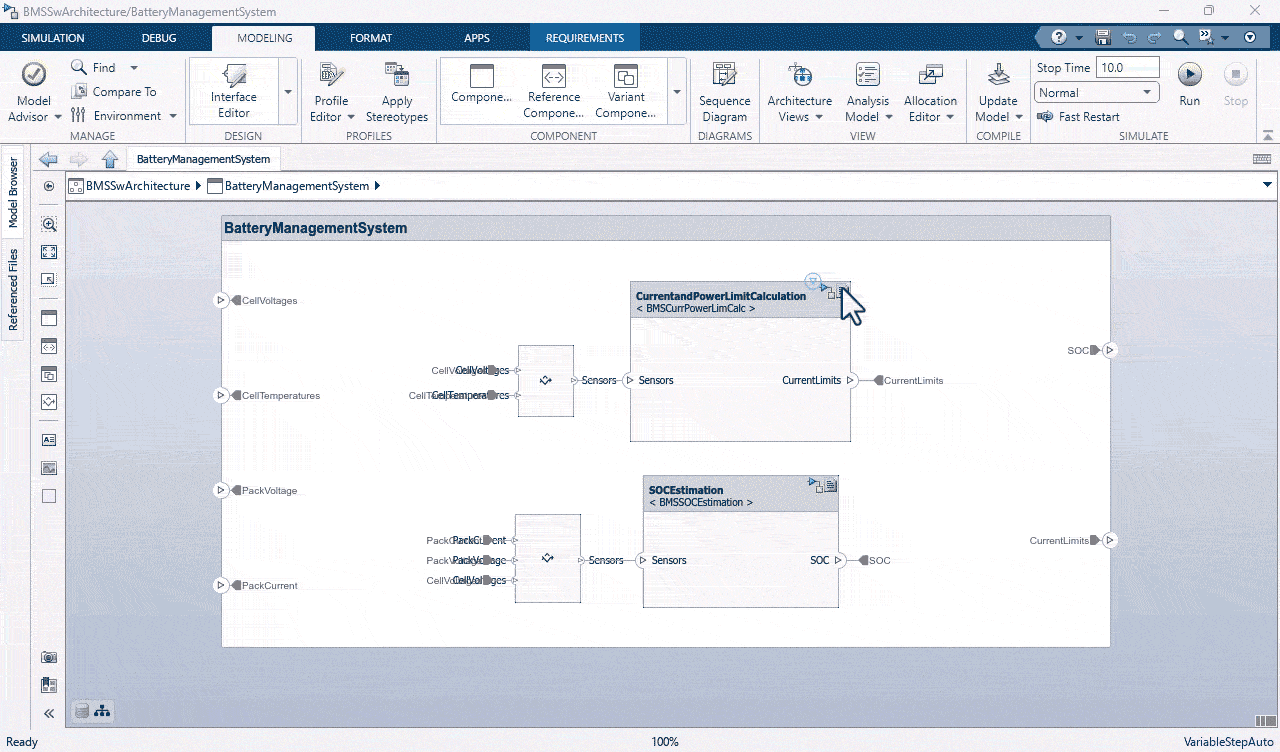Add an Image from the palette
Screen dimensions: 1280x752
pos(49,467)
